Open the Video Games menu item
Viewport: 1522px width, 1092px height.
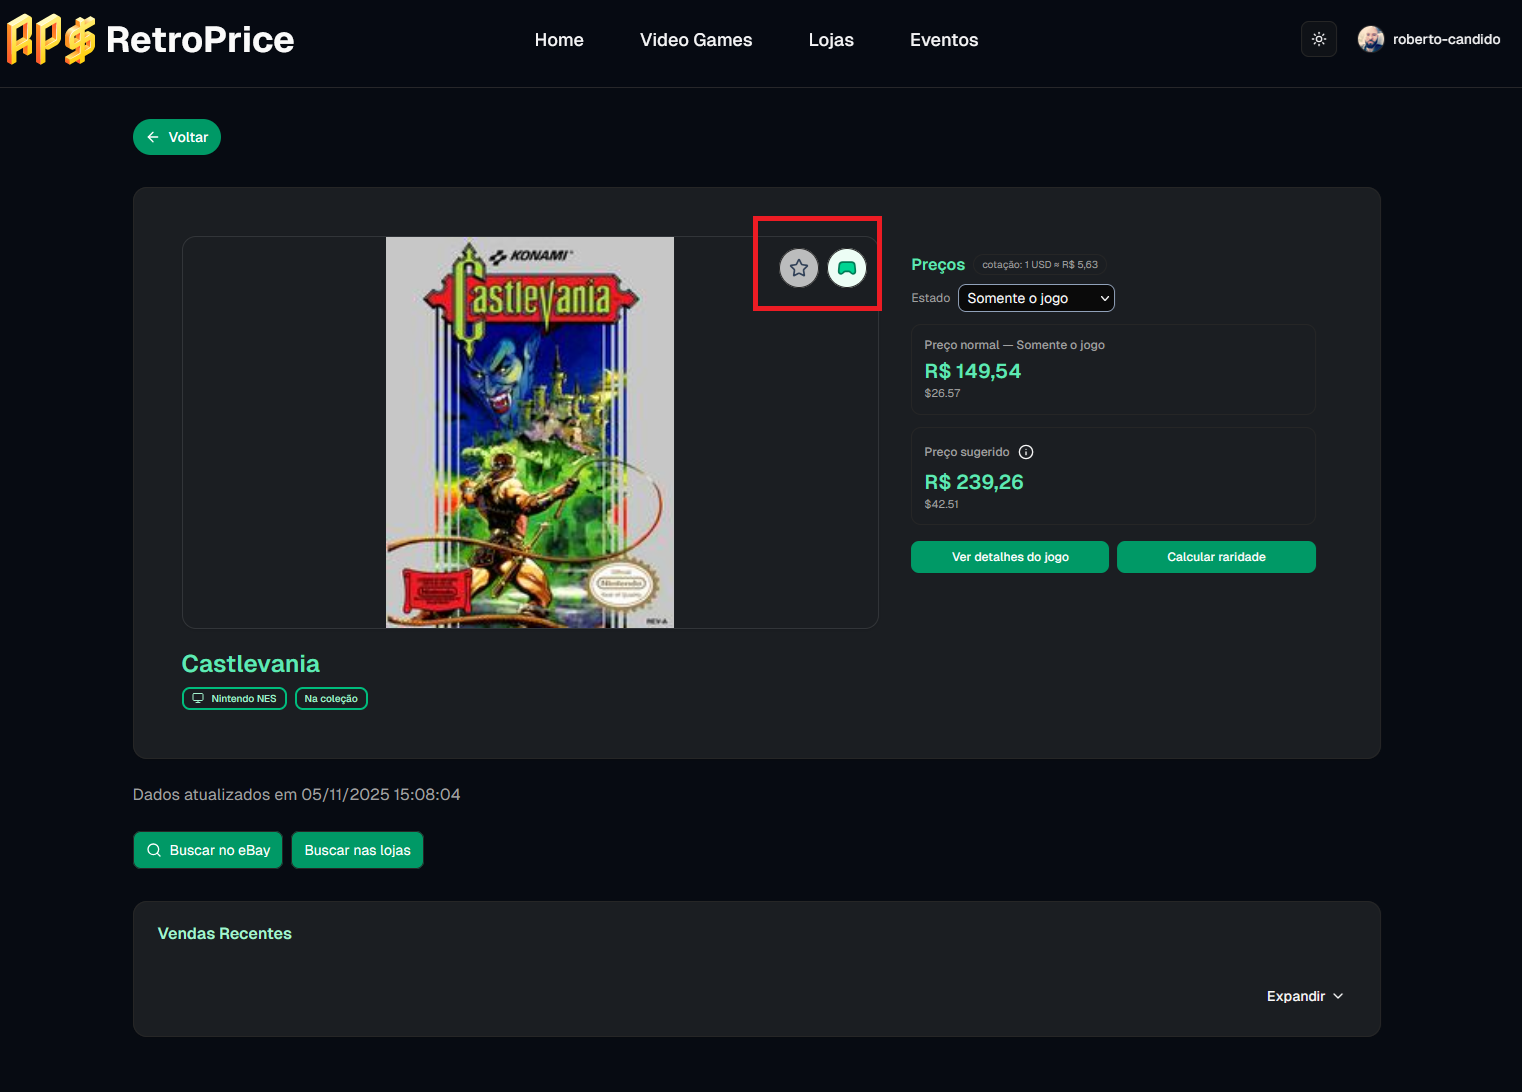pyautogui.click(x=695, y=40)
